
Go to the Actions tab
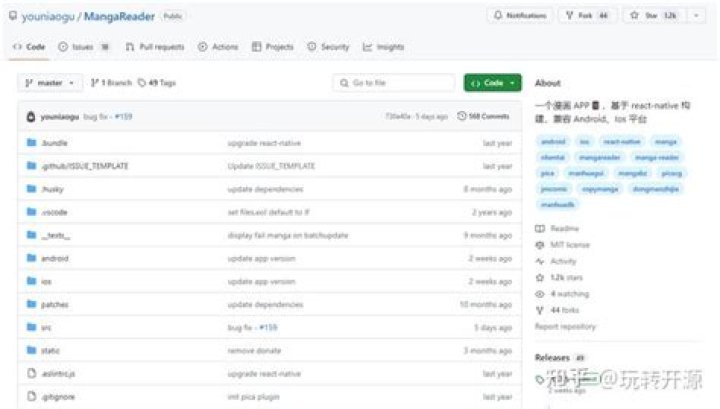point(218,47)
